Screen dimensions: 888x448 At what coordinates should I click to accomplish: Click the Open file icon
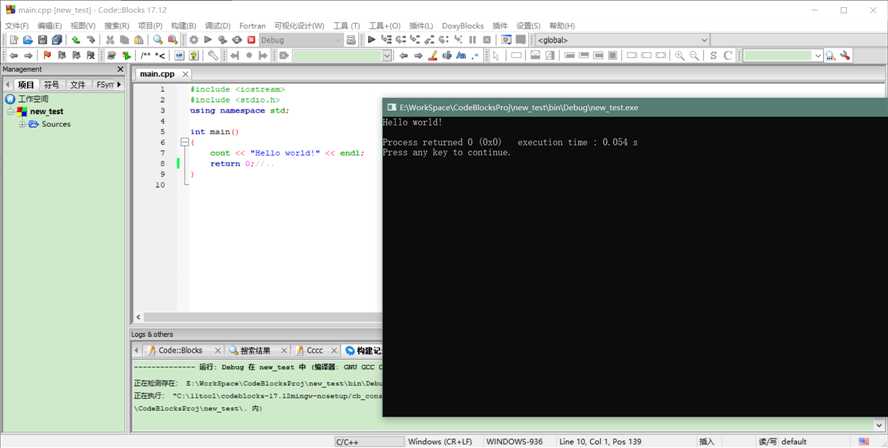(x=28, y=40)
